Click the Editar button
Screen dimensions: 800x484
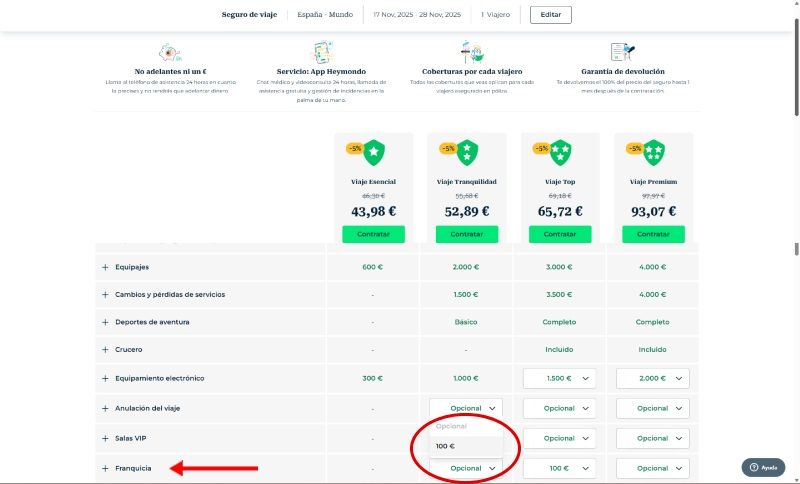(x=551, y=15)
